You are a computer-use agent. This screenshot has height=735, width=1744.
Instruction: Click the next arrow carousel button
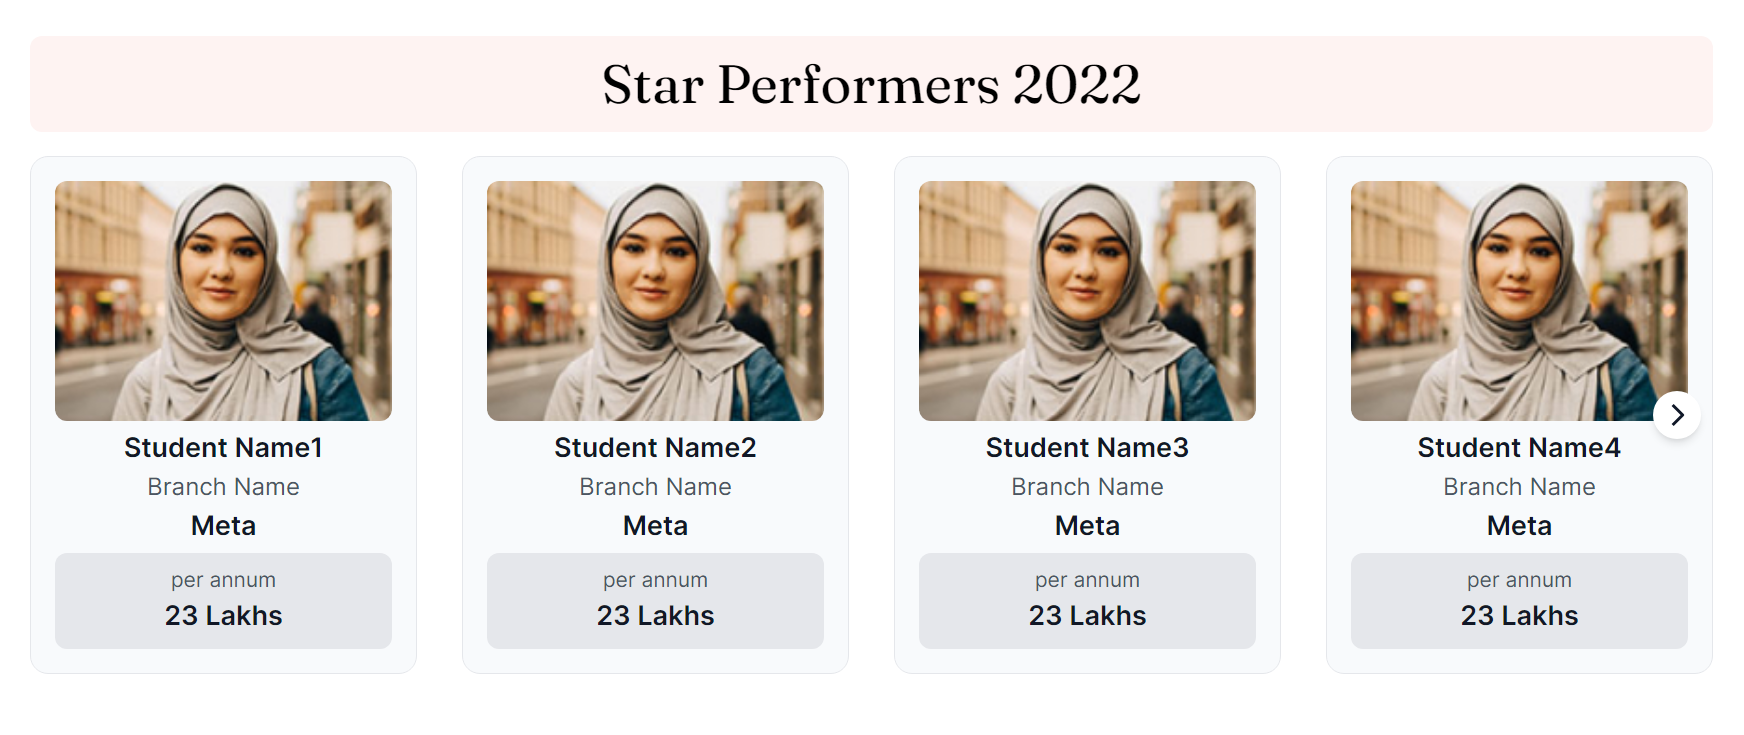coord(1677,415)
